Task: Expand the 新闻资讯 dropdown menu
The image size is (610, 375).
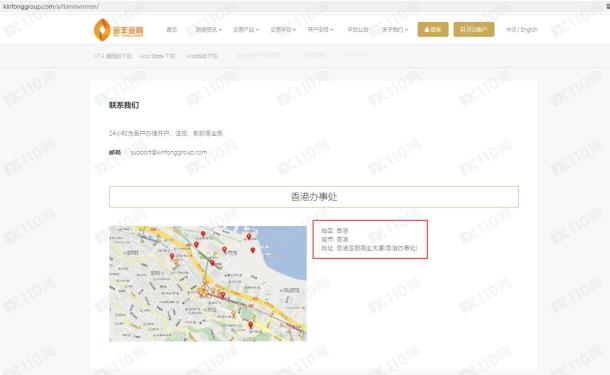Action: (x=208, y=30)
